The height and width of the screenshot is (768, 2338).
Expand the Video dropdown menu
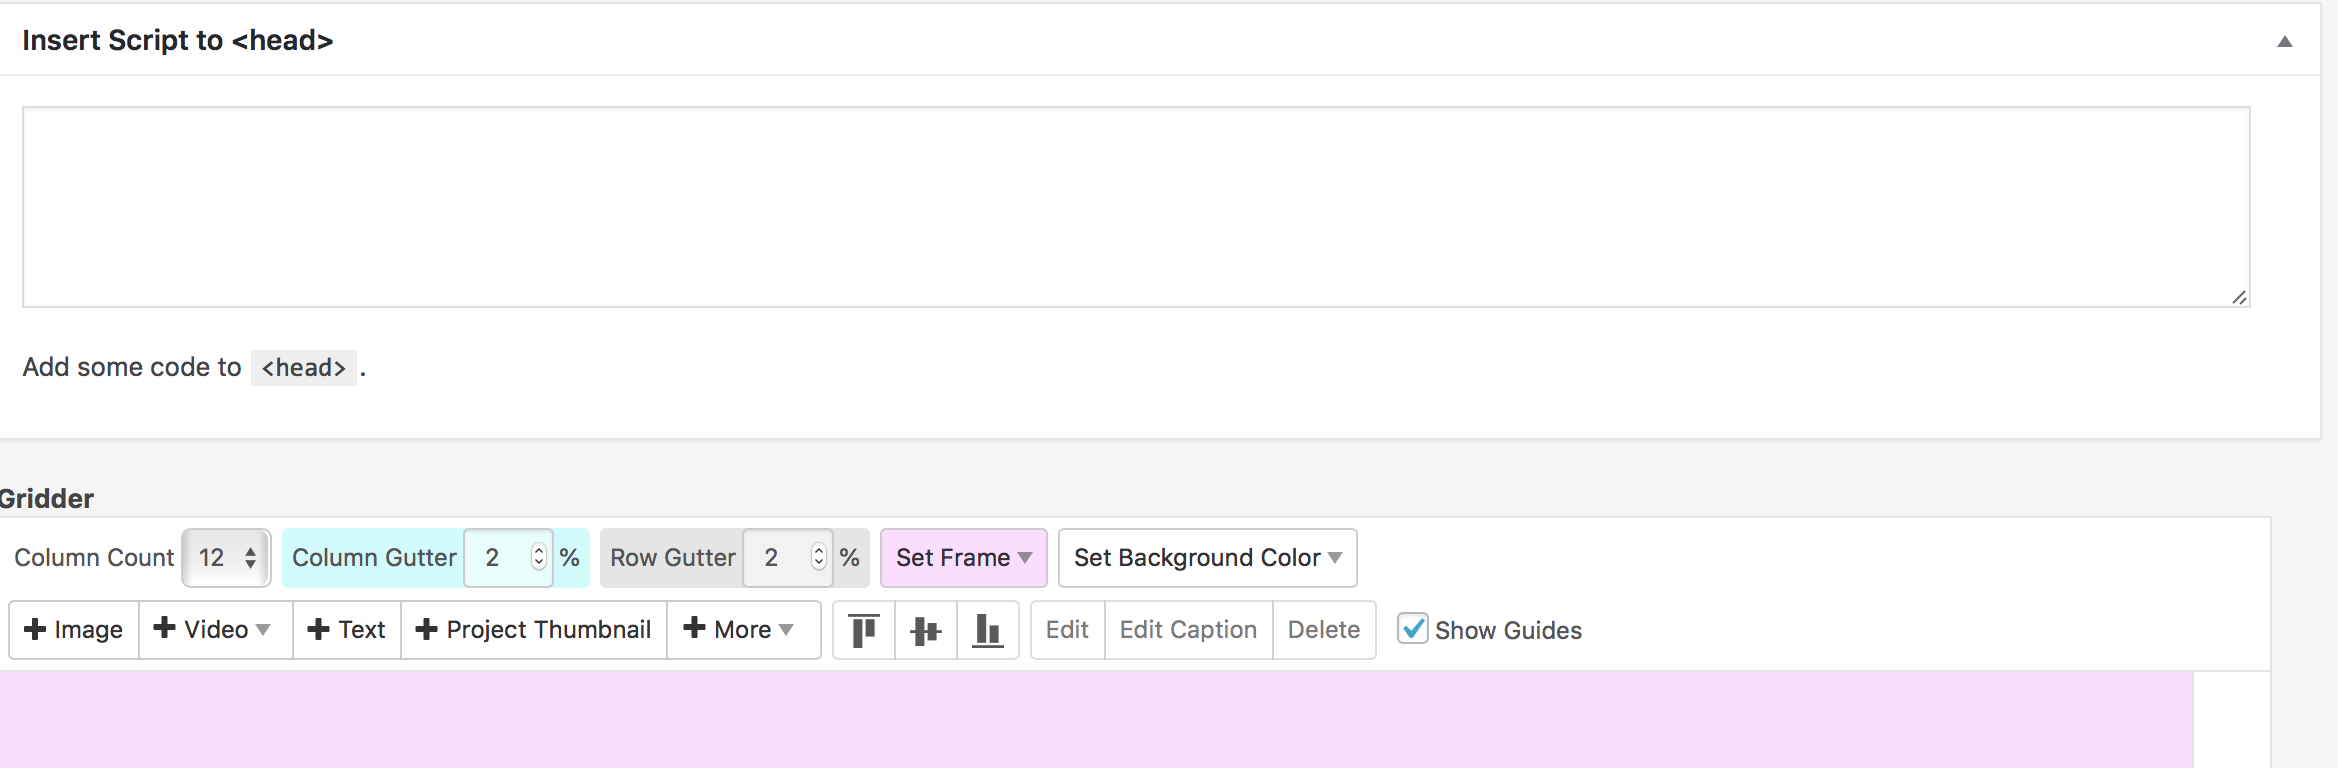(215, 630)
